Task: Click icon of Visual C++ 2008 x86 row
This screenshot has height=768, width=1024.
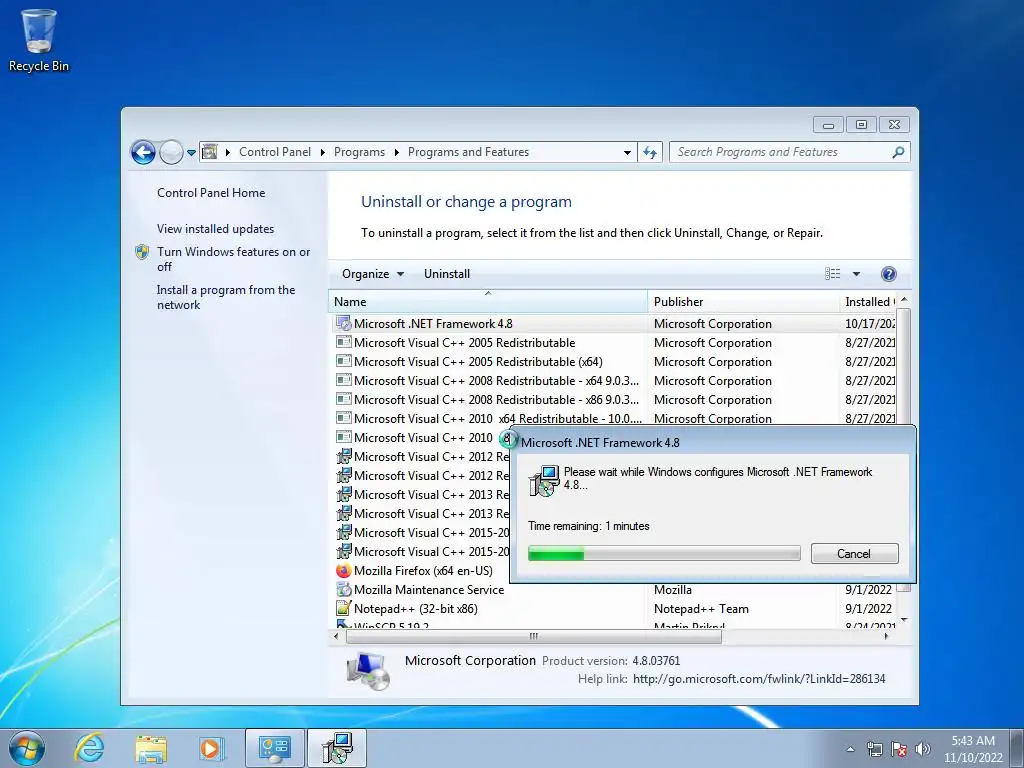Action: (344, 399)
